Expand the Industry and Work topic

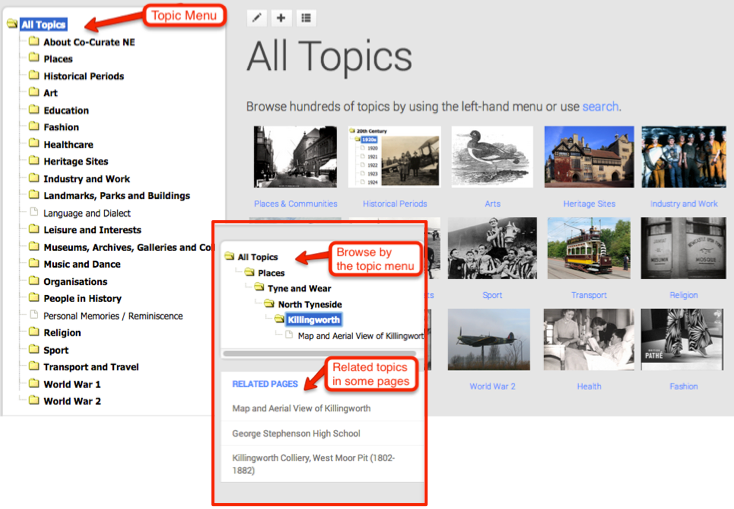86,179
